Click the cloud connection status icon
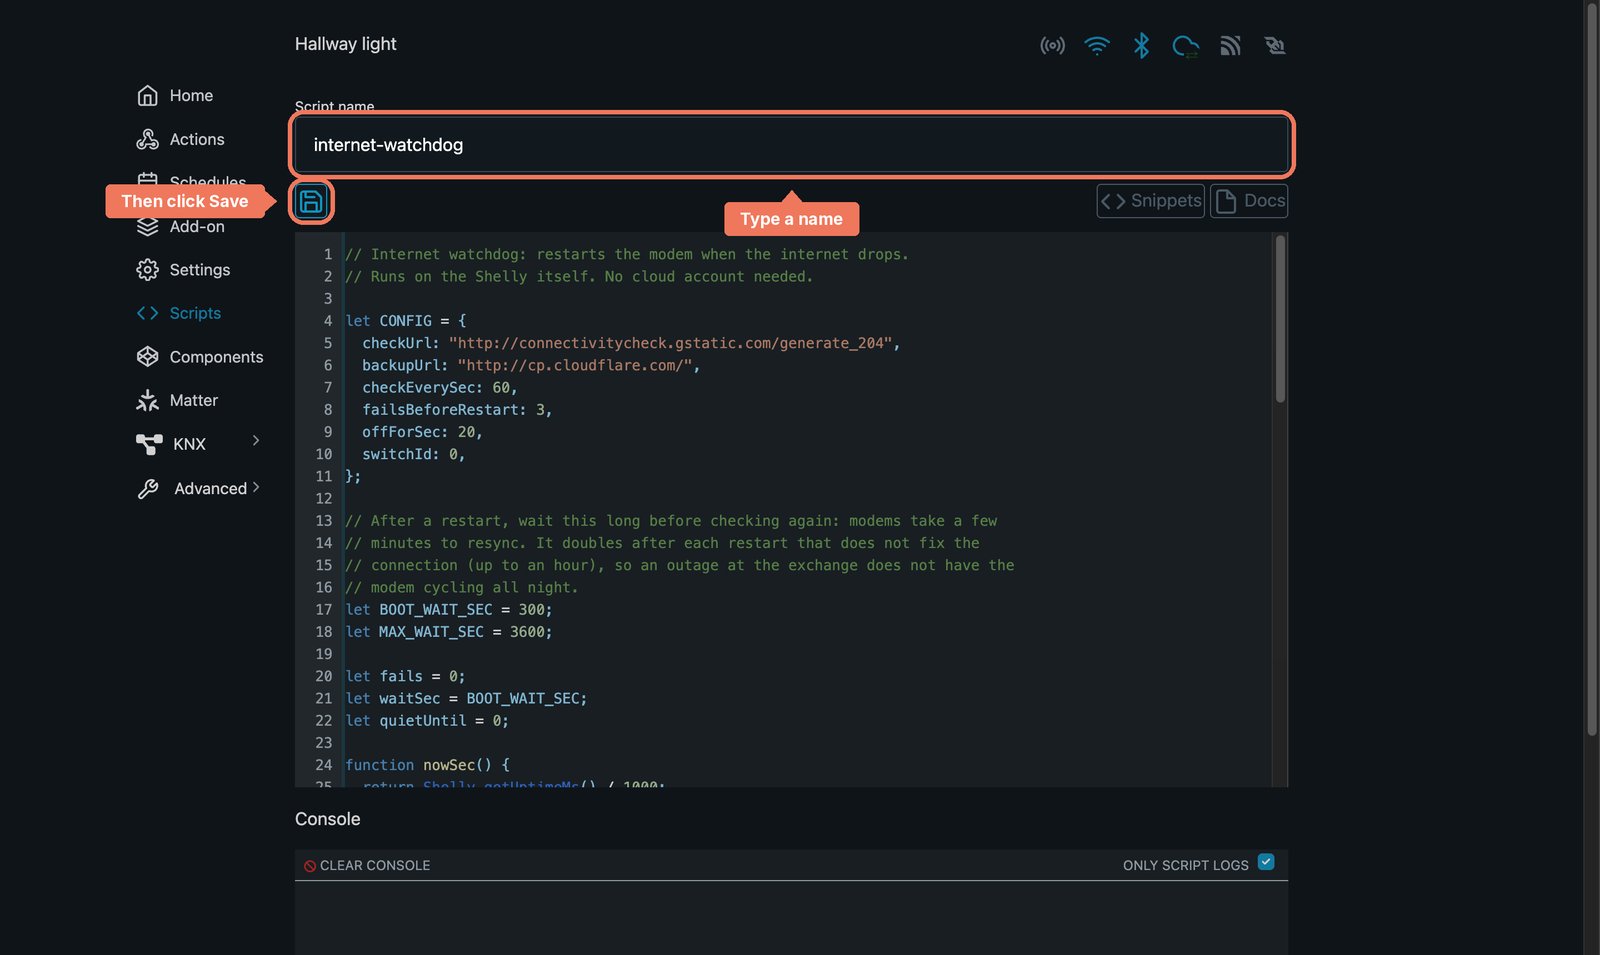Image resolution: width=1600 pixels, height=955 pixels. pos(1185,45)
